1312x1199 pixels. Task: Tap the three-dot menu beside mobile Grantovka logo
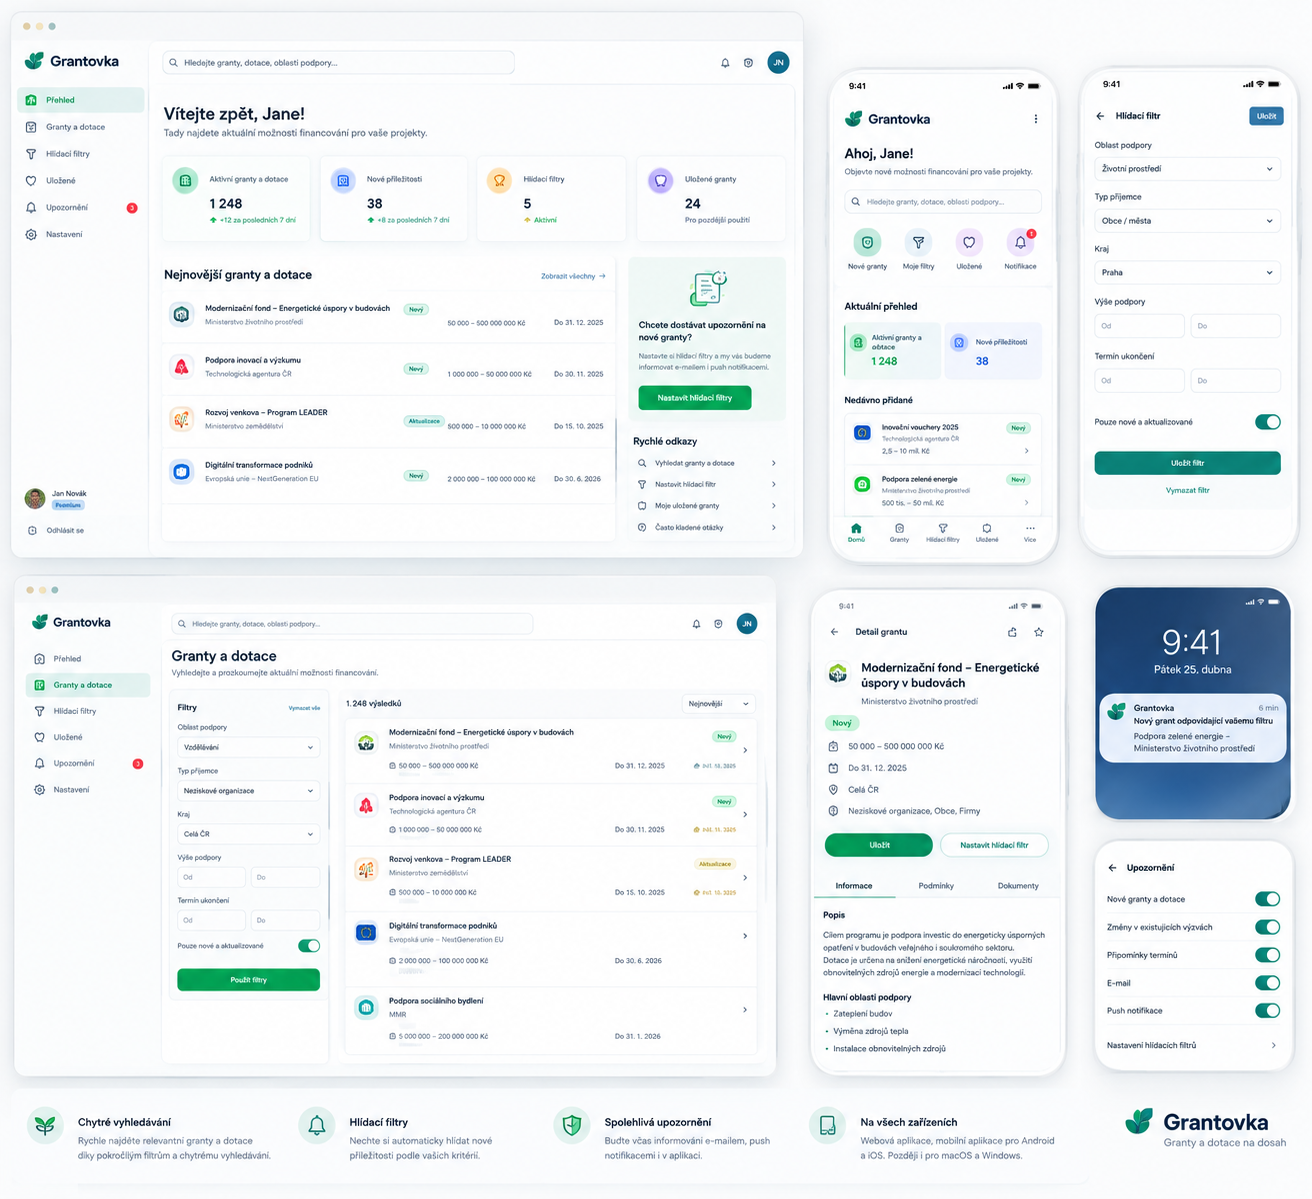click(x=1035, y=119)
